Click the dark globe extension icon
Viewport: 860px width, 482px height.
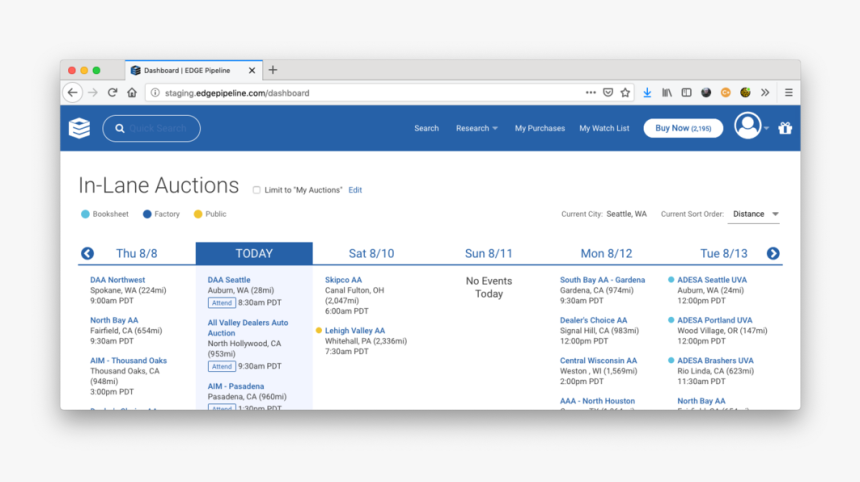706,93
